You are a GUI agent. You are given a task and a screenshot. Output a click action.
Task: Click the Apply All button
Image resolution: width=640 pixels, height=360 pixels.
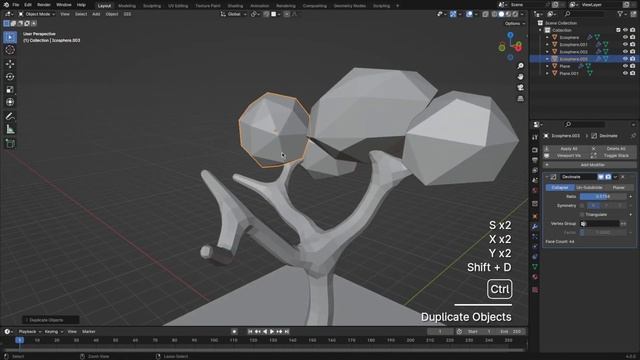pos(566,149)
